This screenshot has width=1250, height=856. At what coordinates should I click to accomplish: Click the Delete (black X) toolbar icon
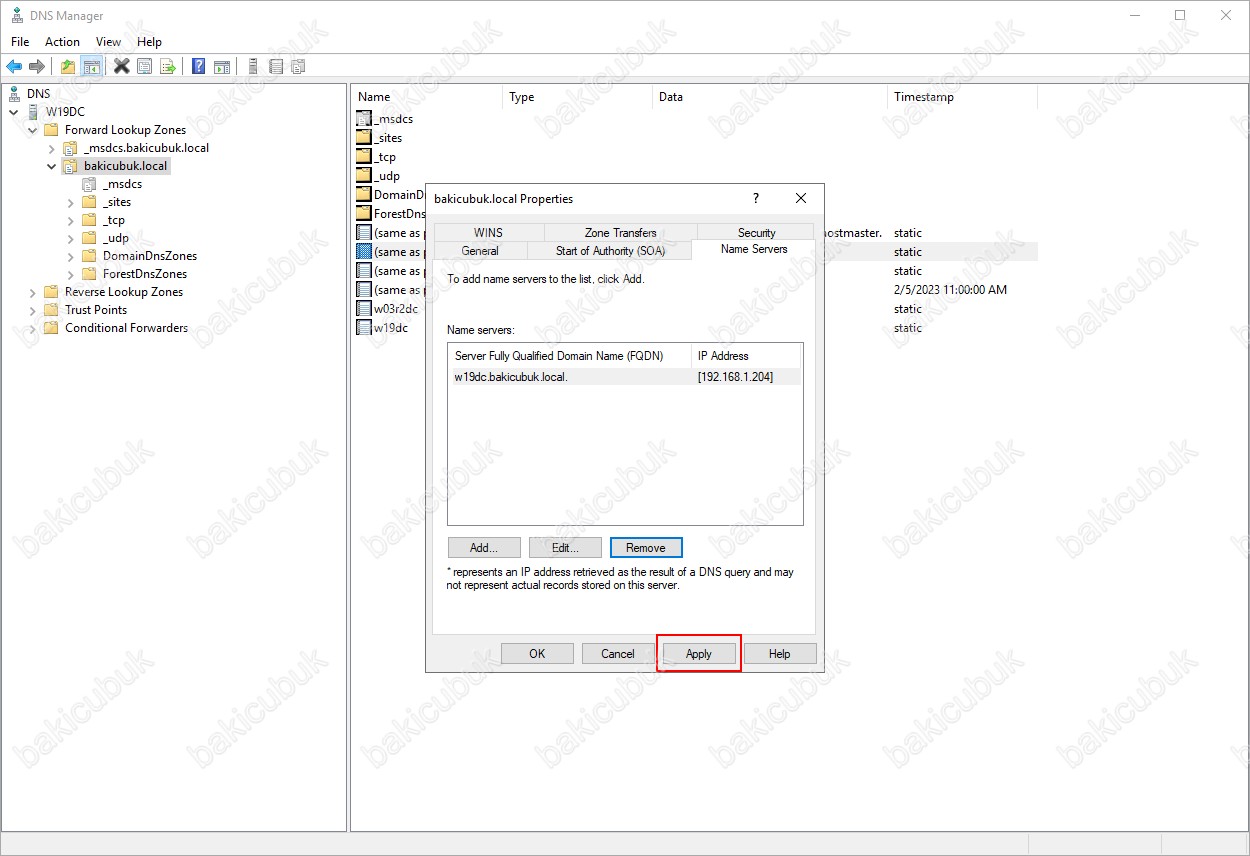tap(122, 67)
